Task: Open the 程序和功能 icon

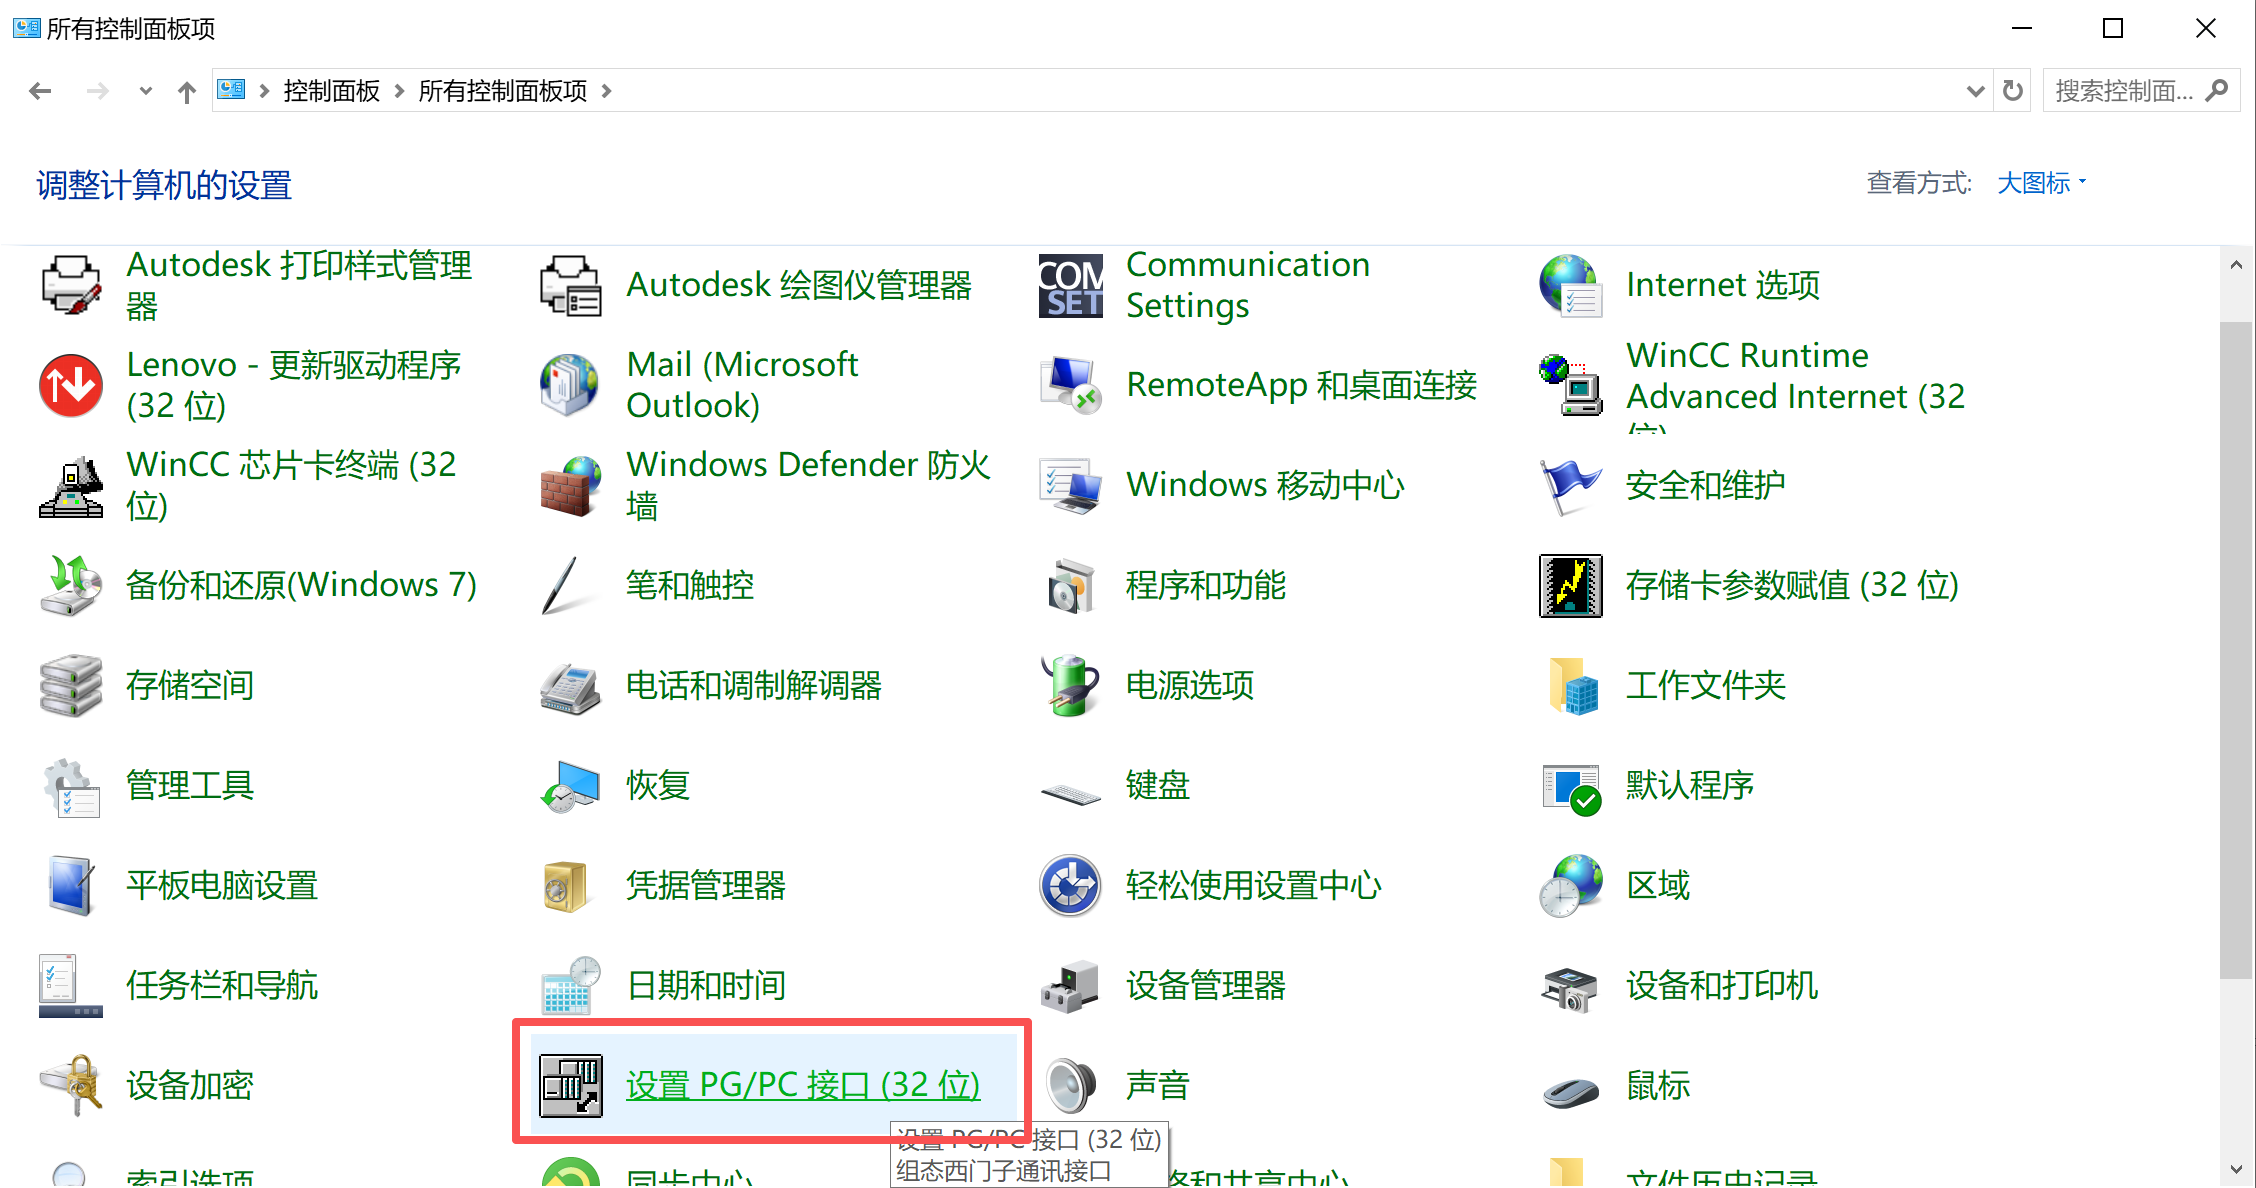Action: point(1071,585)
